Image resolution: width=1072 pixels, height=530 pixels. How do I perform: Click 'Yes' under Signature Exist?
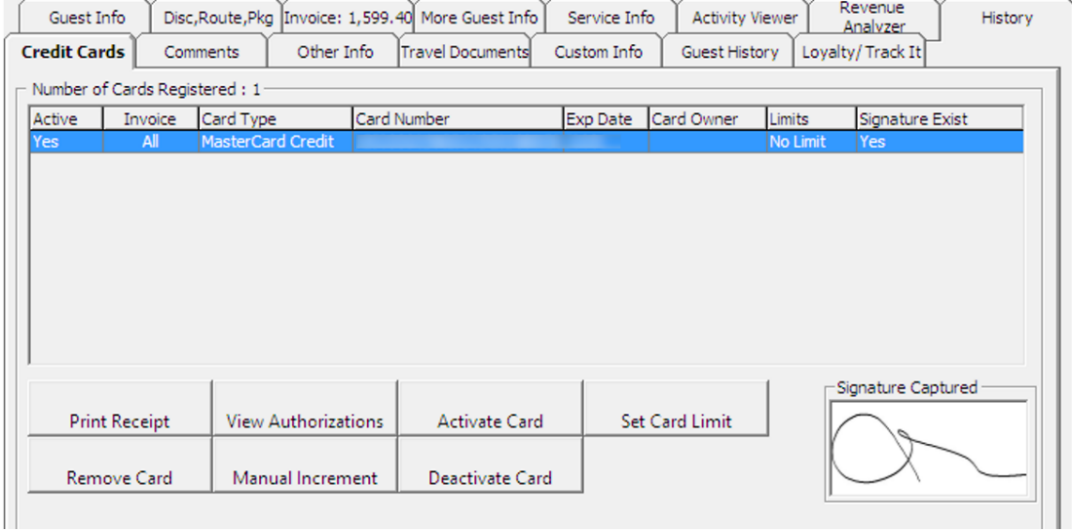tap(939, 142)
